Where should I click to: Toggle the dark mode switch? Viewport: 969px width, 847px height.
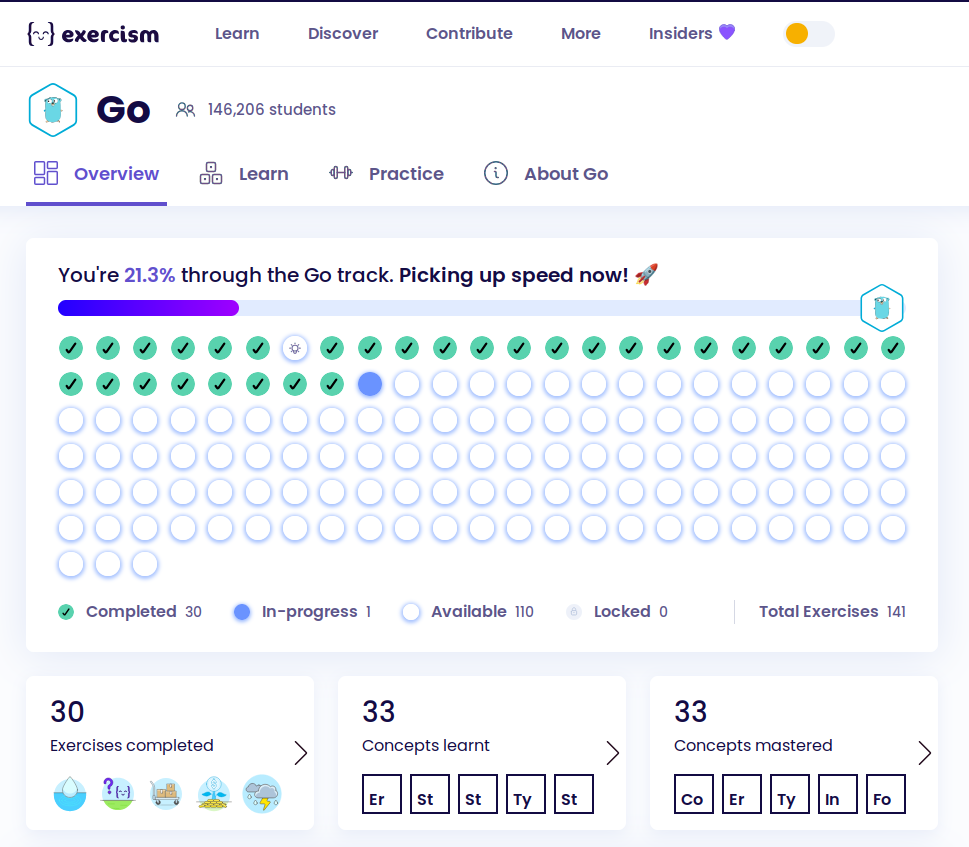coord(808,34)
